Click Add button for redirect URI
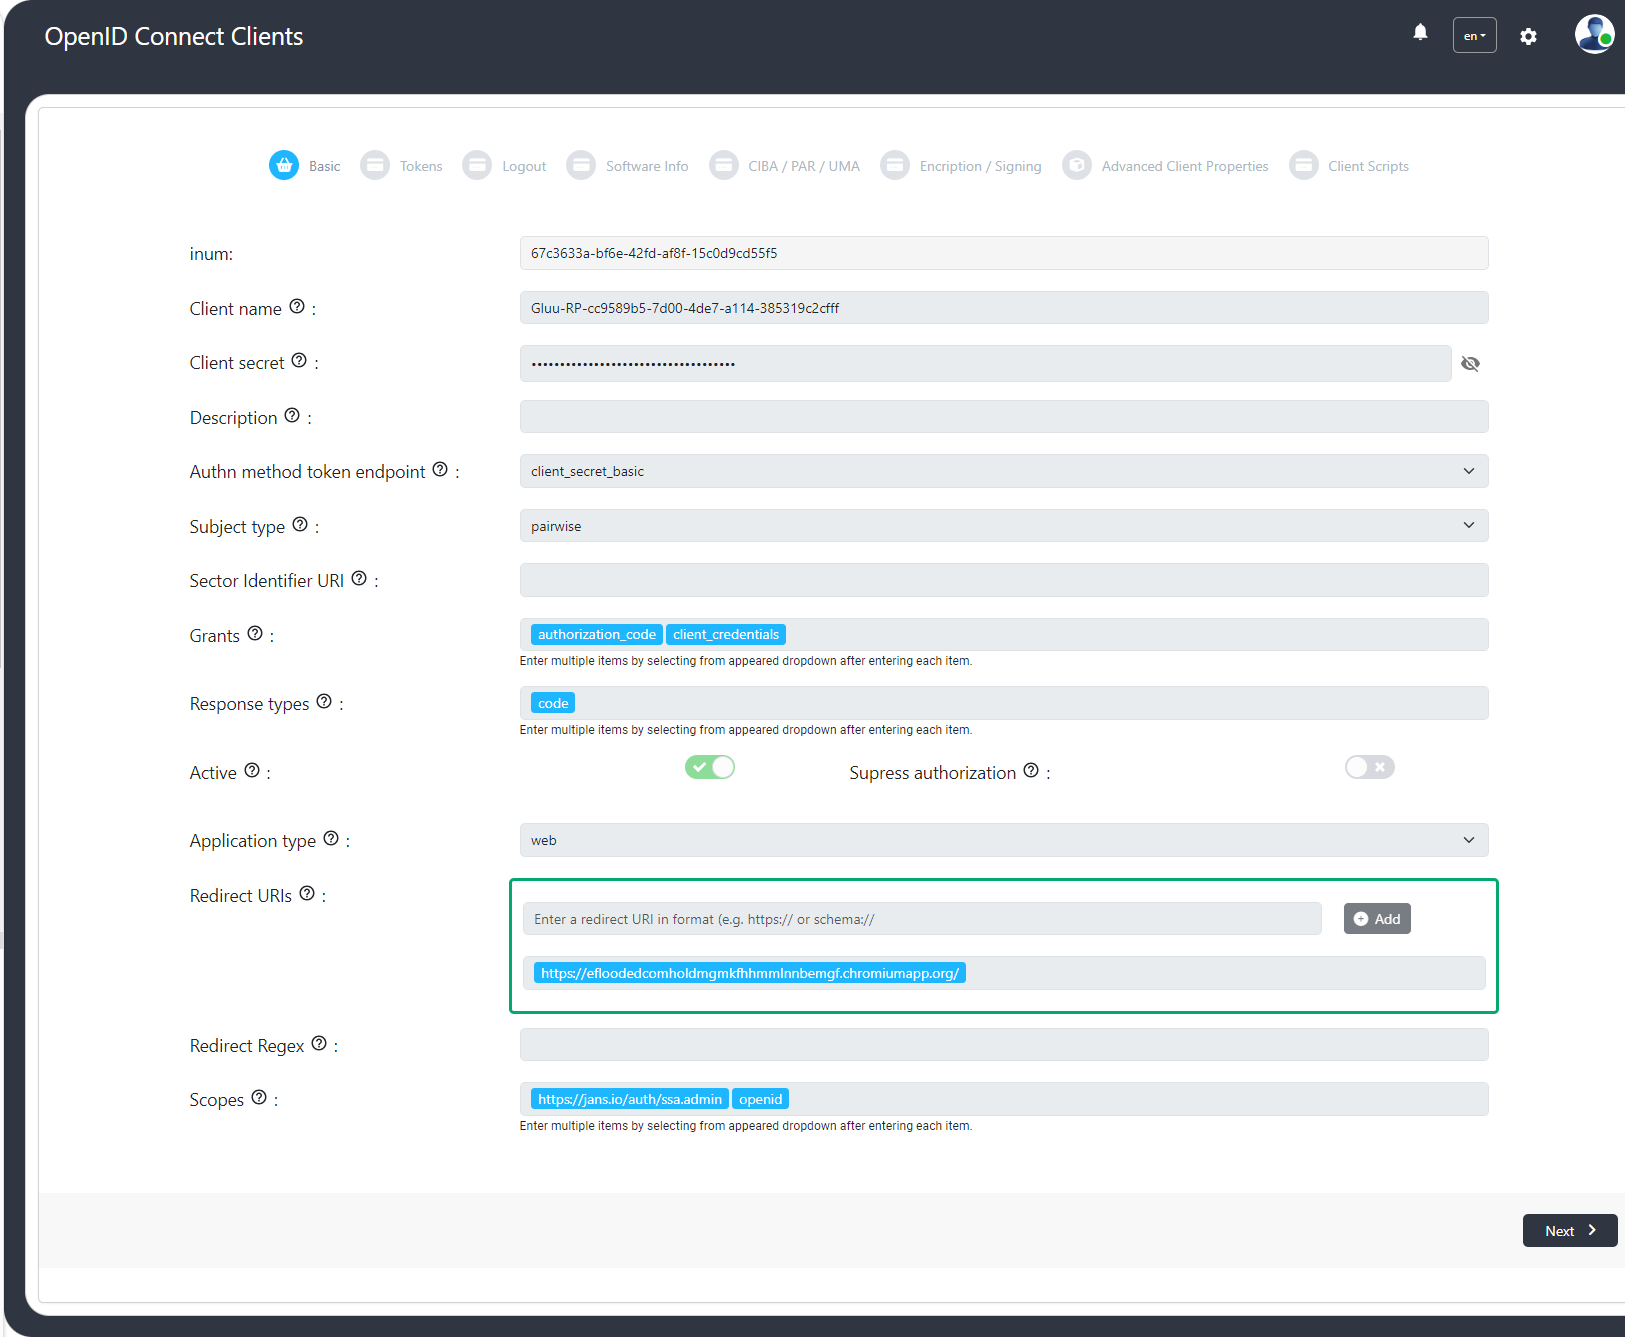1625x1337 pixels. [x=1377, y=919]
